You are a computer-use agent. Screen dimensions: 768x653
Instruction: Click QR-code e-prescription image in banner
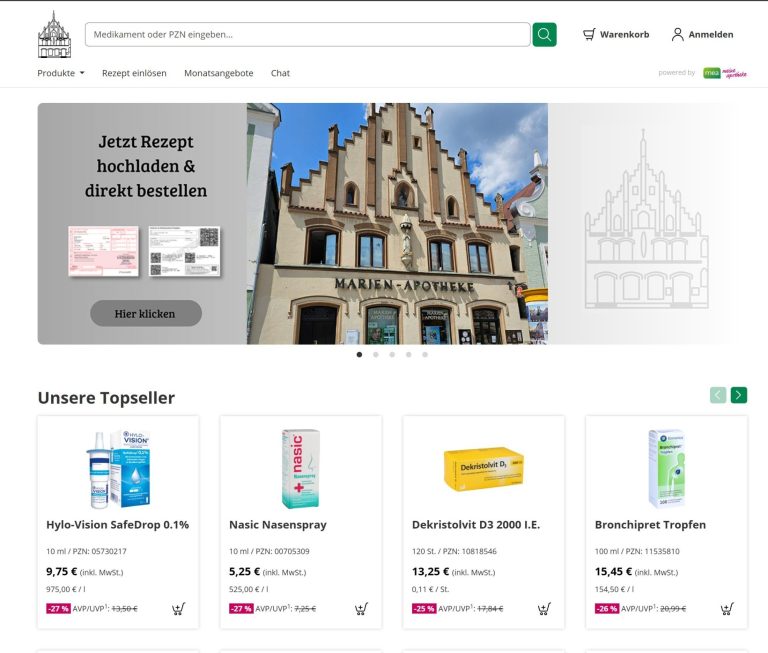click(x=184, y=251)
